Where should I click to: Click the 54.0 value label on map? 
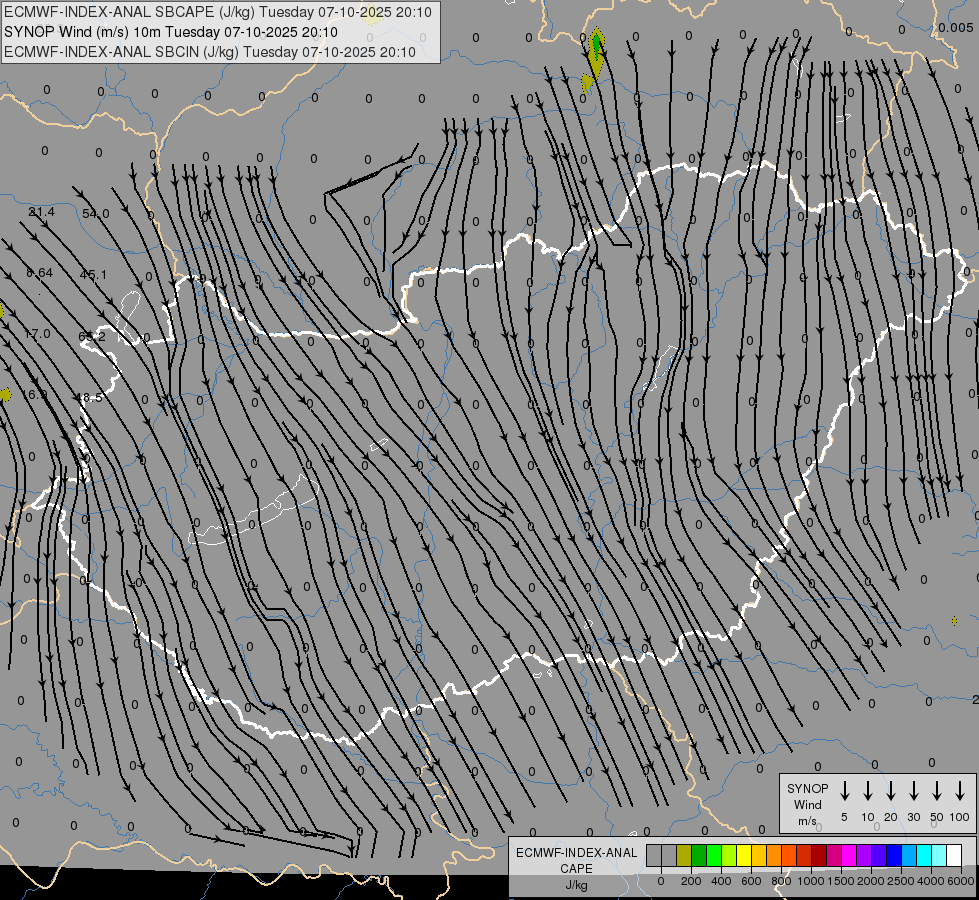pyautogui.click(x=96, y=214)
